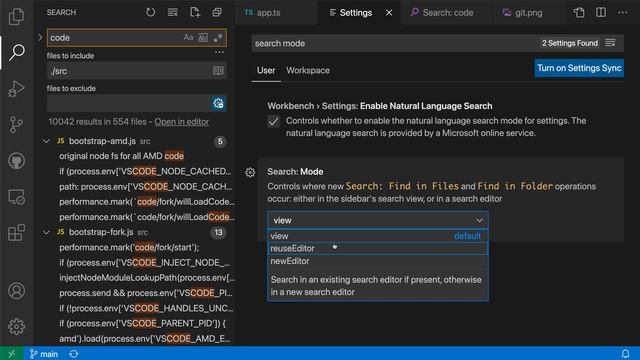Close the Settings tab
Viewport: 640px width, 360px height.
(389, 13)
